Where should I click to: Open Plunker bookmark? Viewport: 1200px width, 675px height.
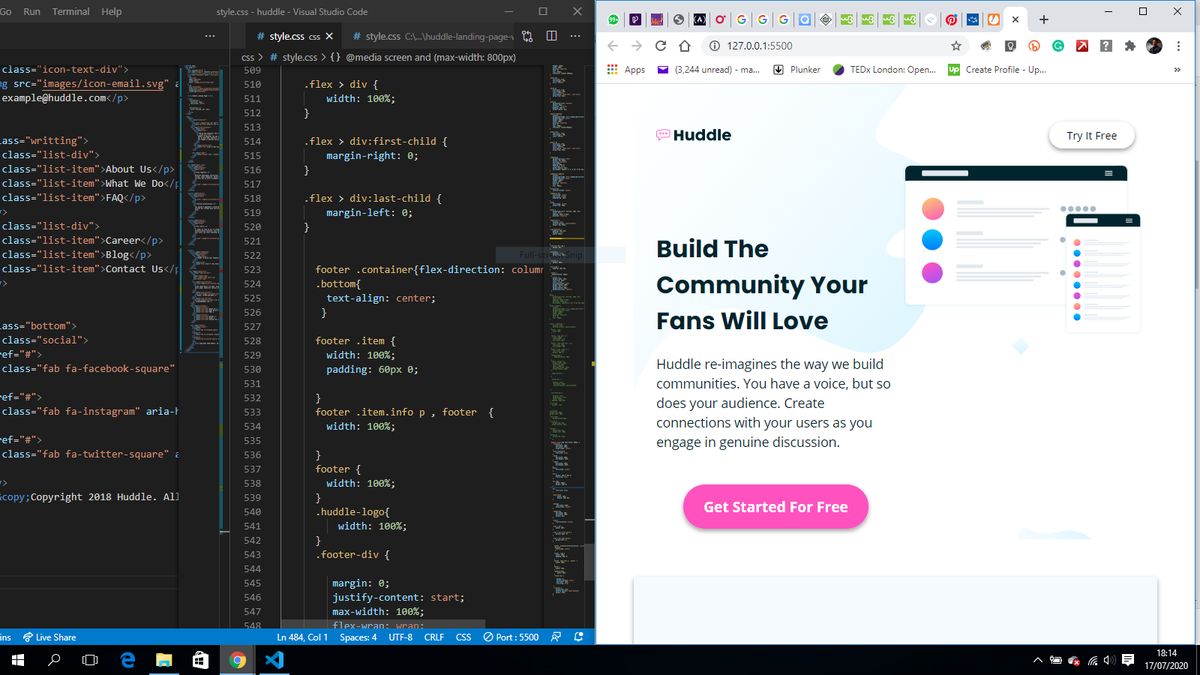[x=797, y=70]
